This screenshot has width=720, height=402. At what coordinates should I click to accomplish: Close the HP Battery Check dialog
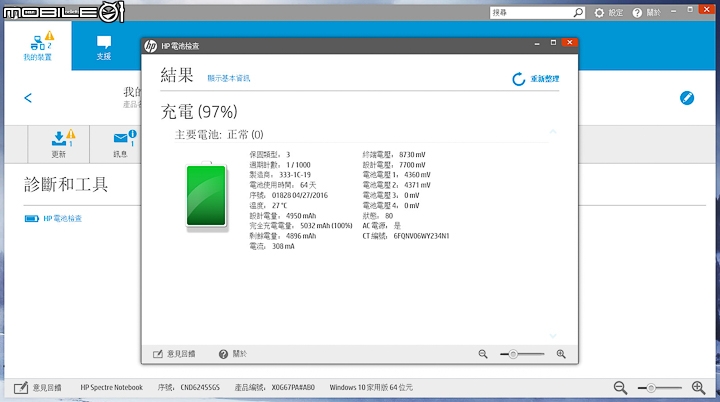pos(570,42)
